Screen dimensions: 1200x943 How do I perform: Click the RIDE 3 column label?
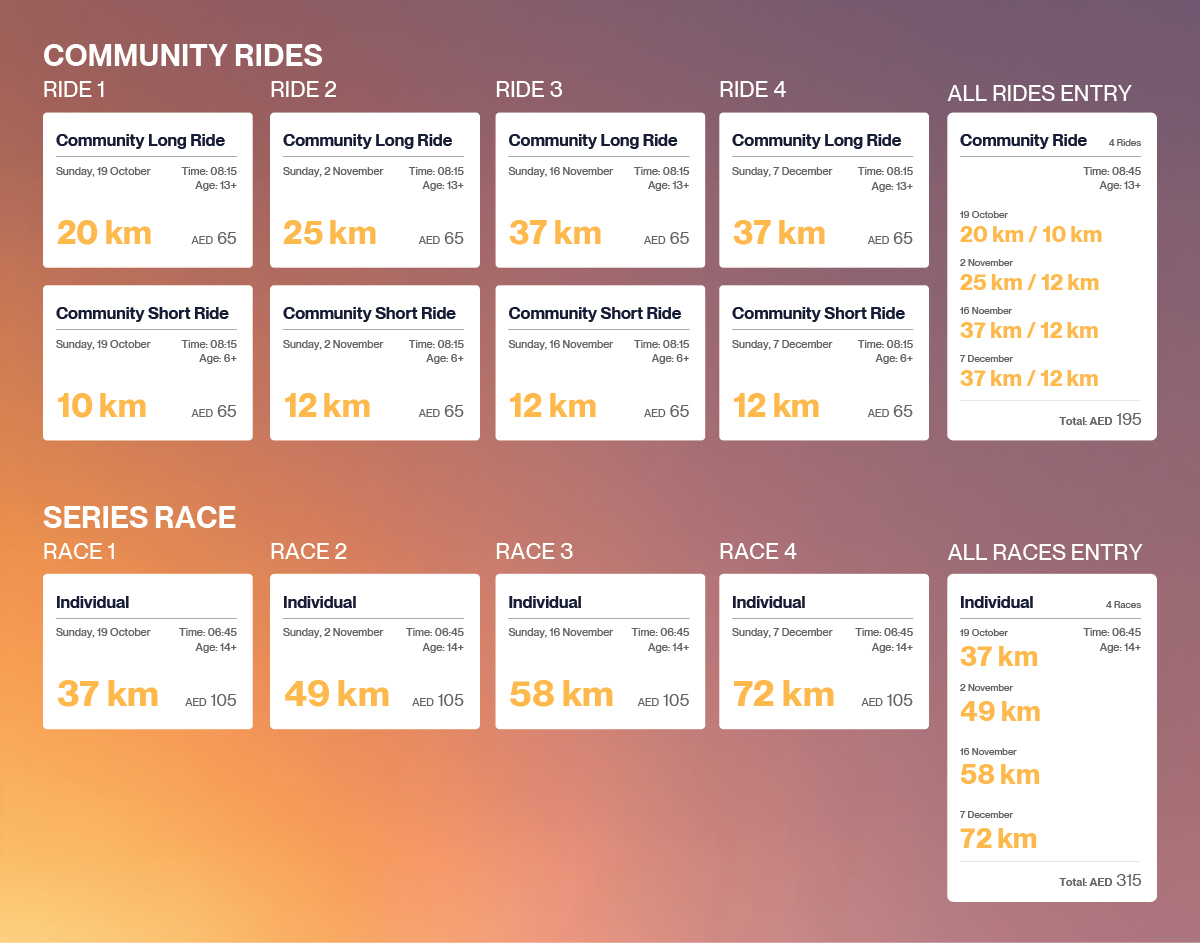[x=528, y=90]
